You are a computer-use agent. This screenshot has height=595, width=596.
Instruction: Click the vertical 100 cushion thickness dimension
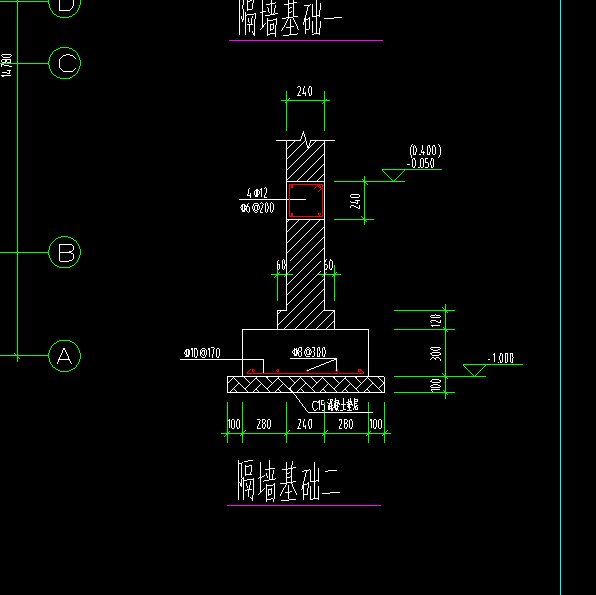(436, 385)
